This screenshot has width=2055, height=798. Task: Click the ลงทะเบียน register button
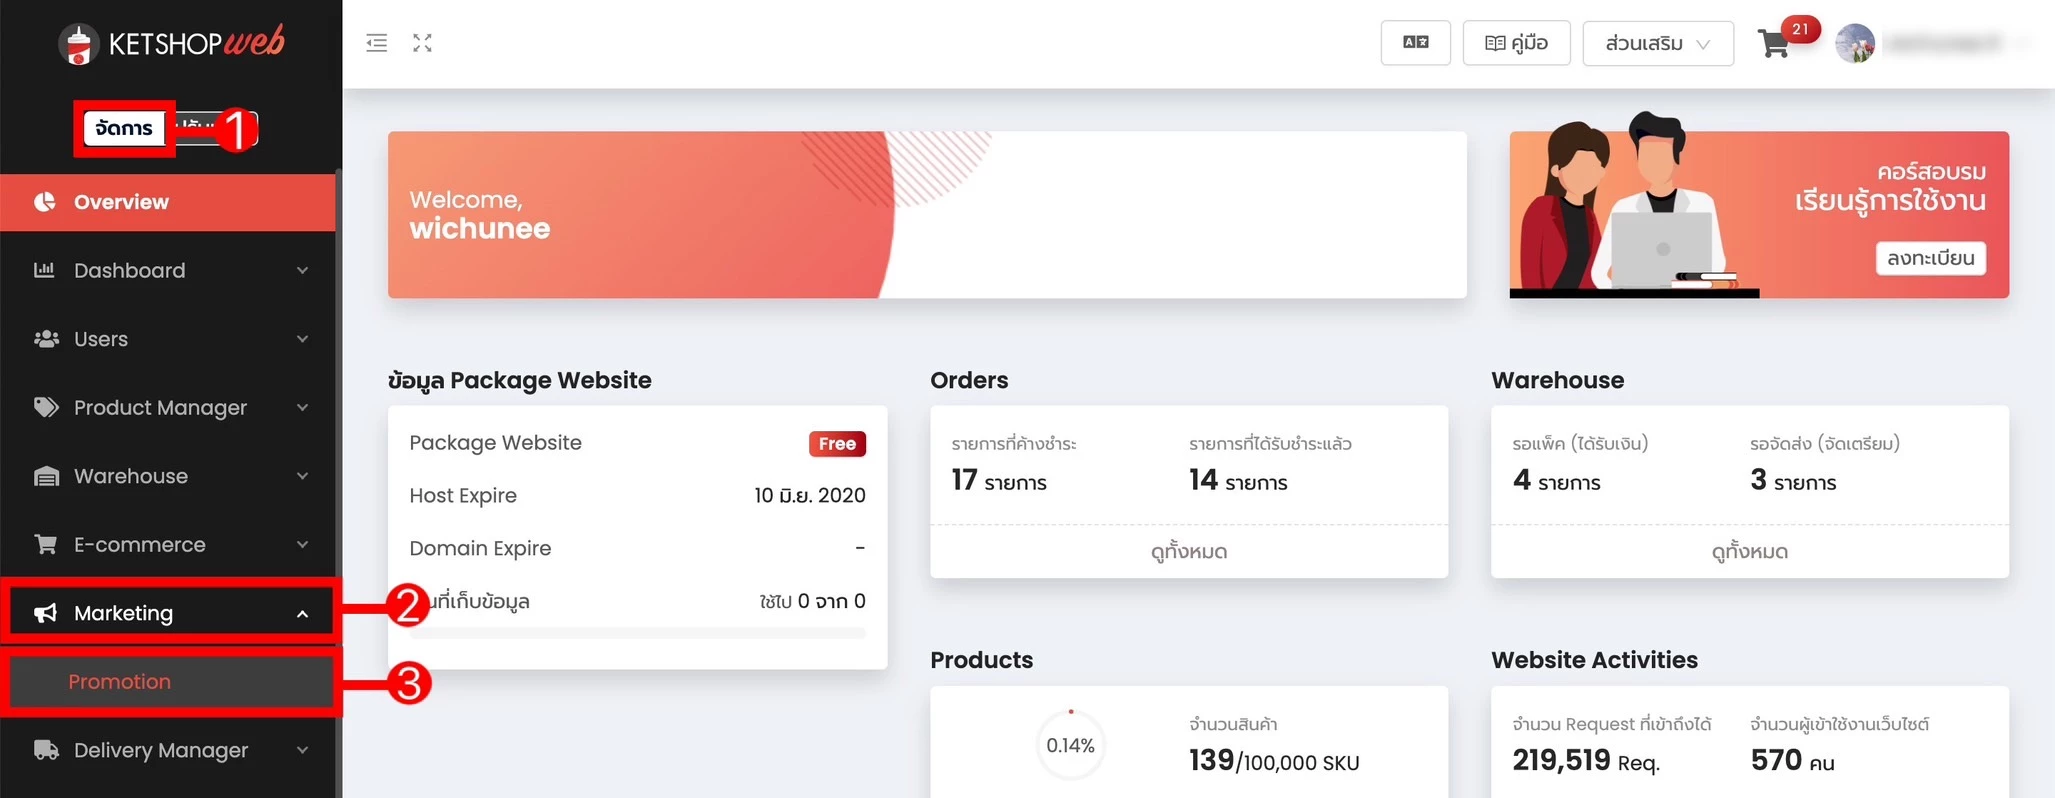[1930, 258]
